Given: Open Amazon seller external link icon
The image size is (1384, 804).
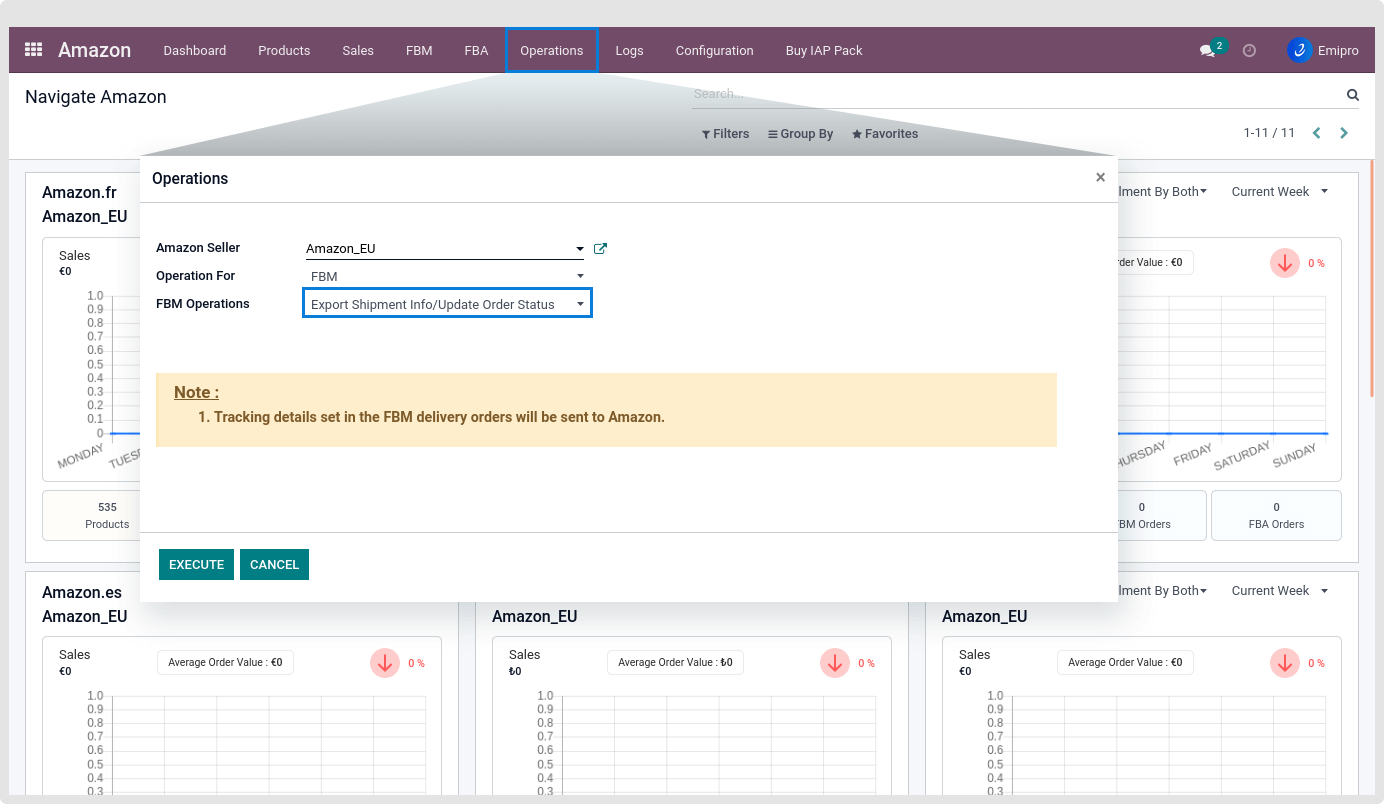Looking at the screenshot, I should (600, 249).
